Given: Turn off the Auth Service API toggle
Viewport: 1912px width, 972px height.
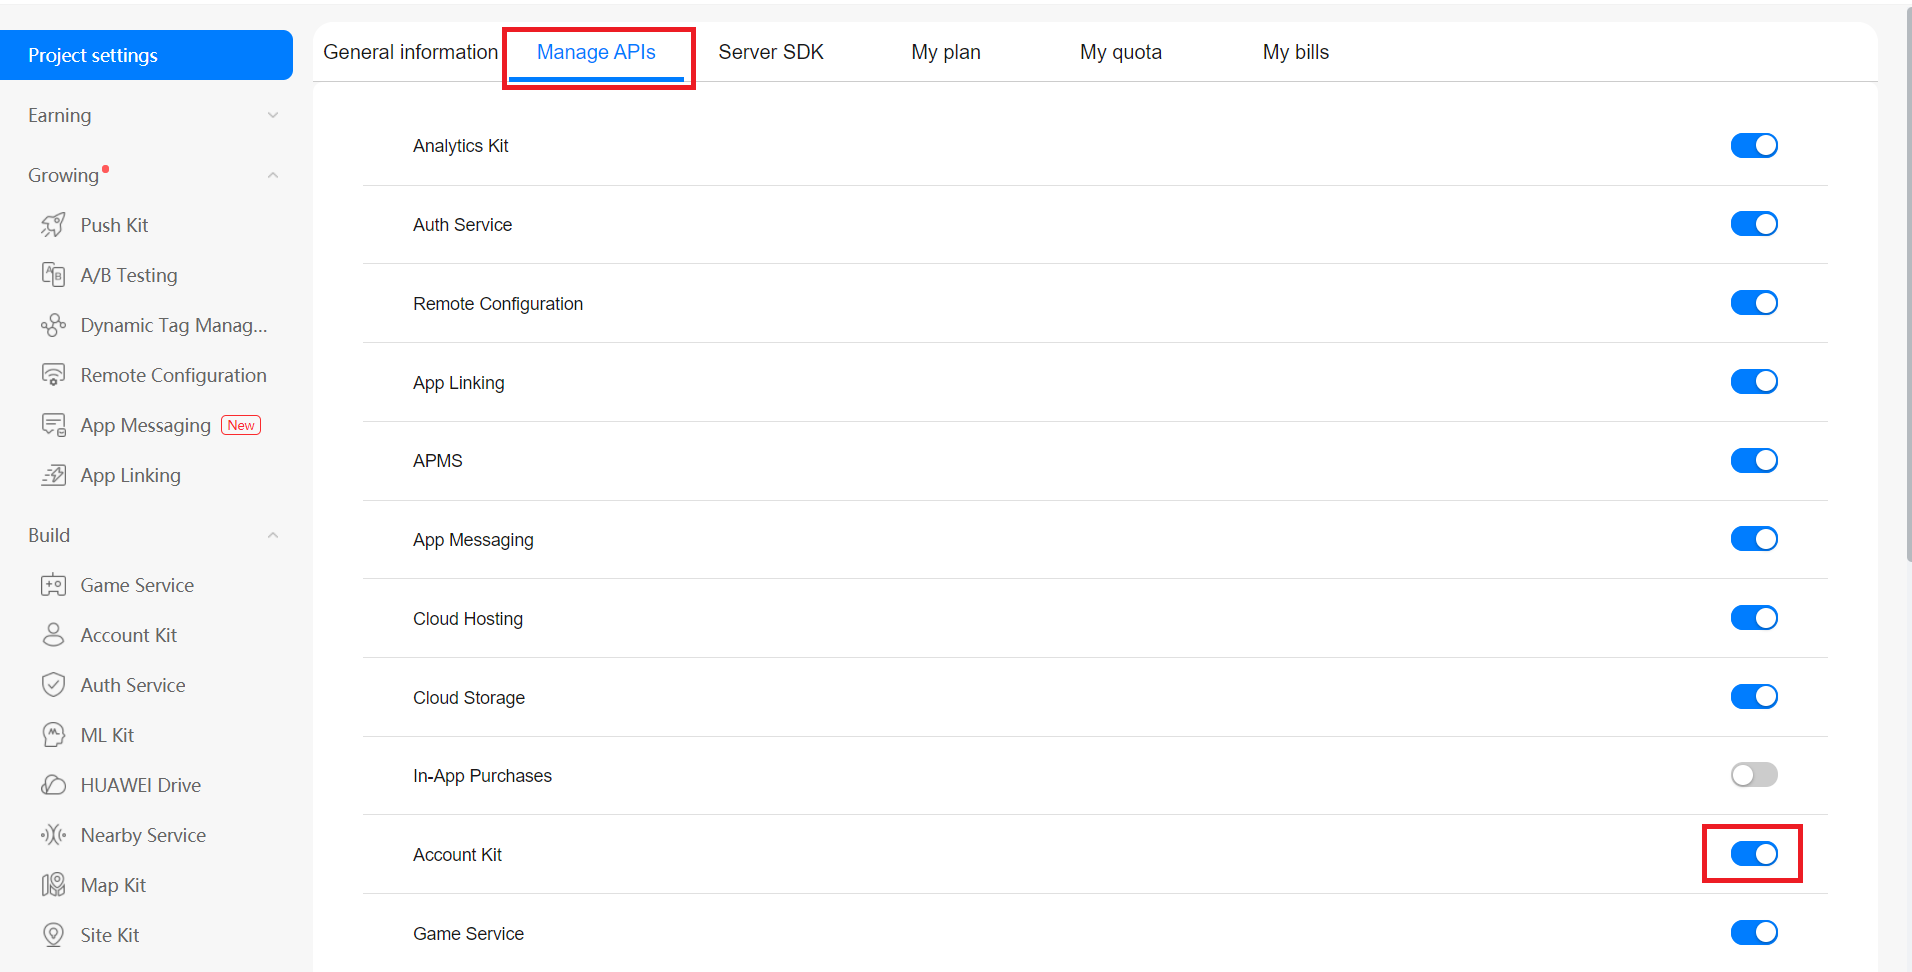Looking at the screenshot, I should [x=1754, y=224].
